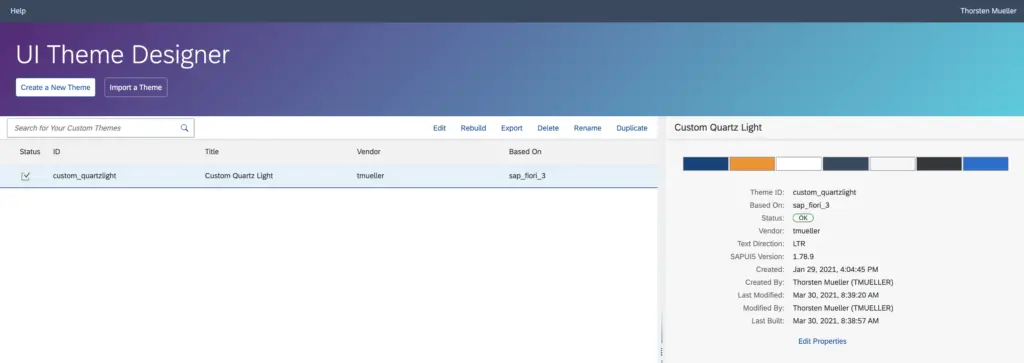Click the search magnifier icon
Viewport: 1024px width, 363px height.
click(x=185, y=128)
